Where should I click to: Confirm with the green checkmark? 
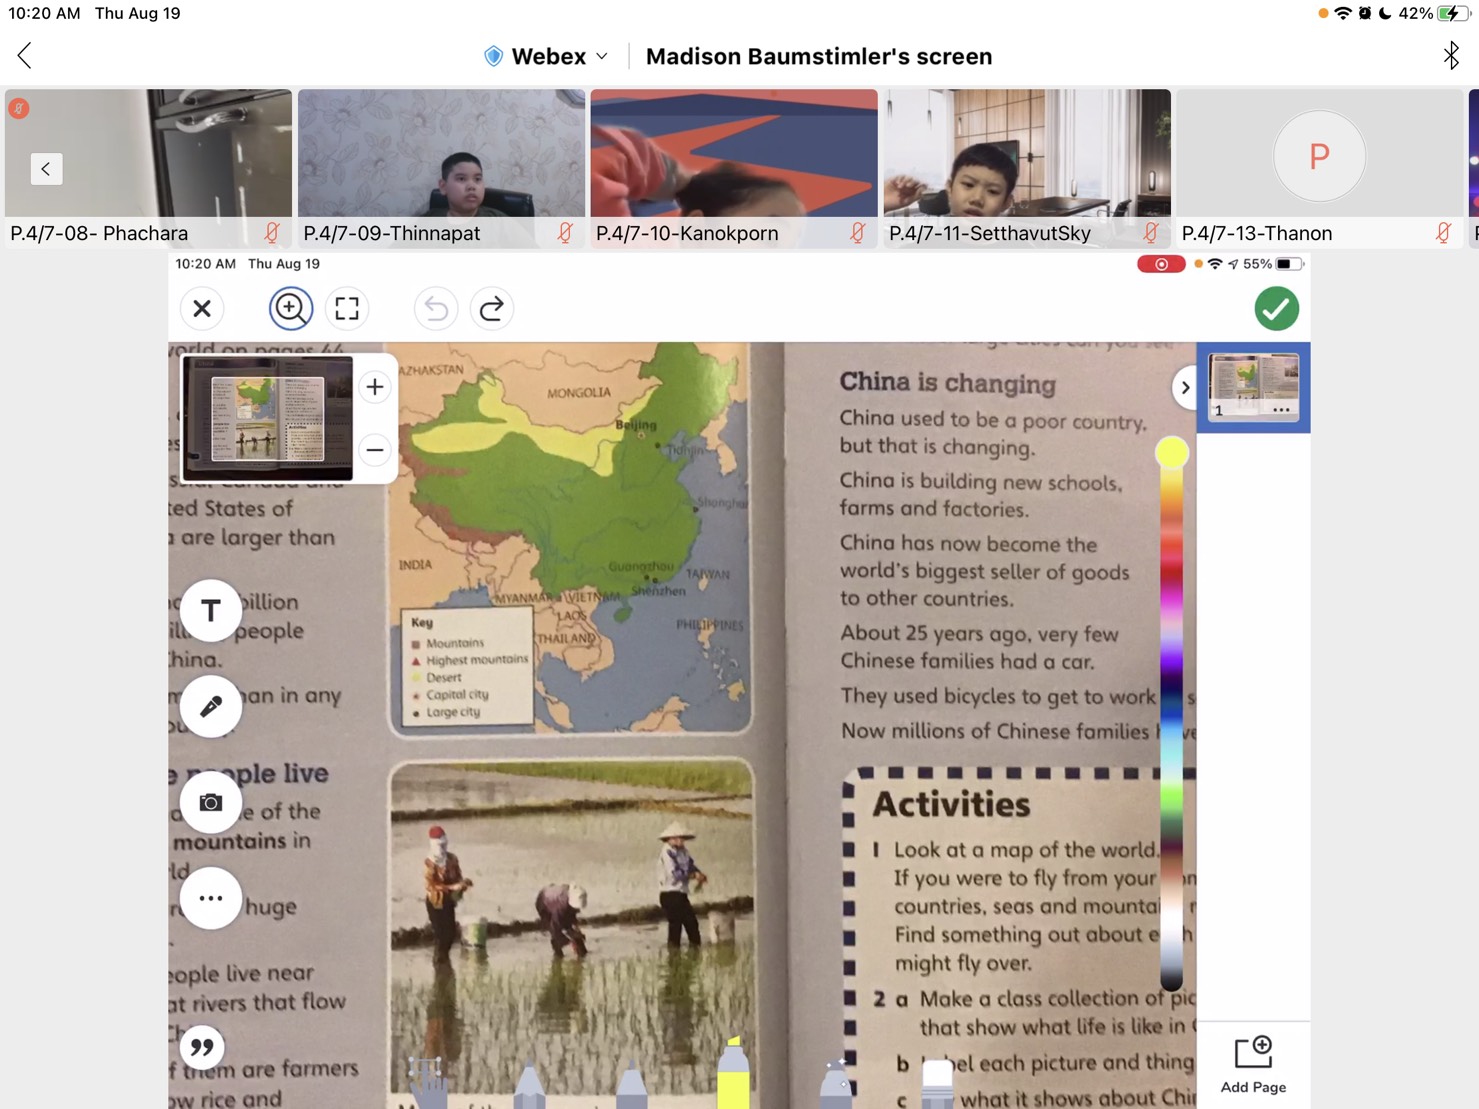pyautogui.click(x=1277, y=308)
